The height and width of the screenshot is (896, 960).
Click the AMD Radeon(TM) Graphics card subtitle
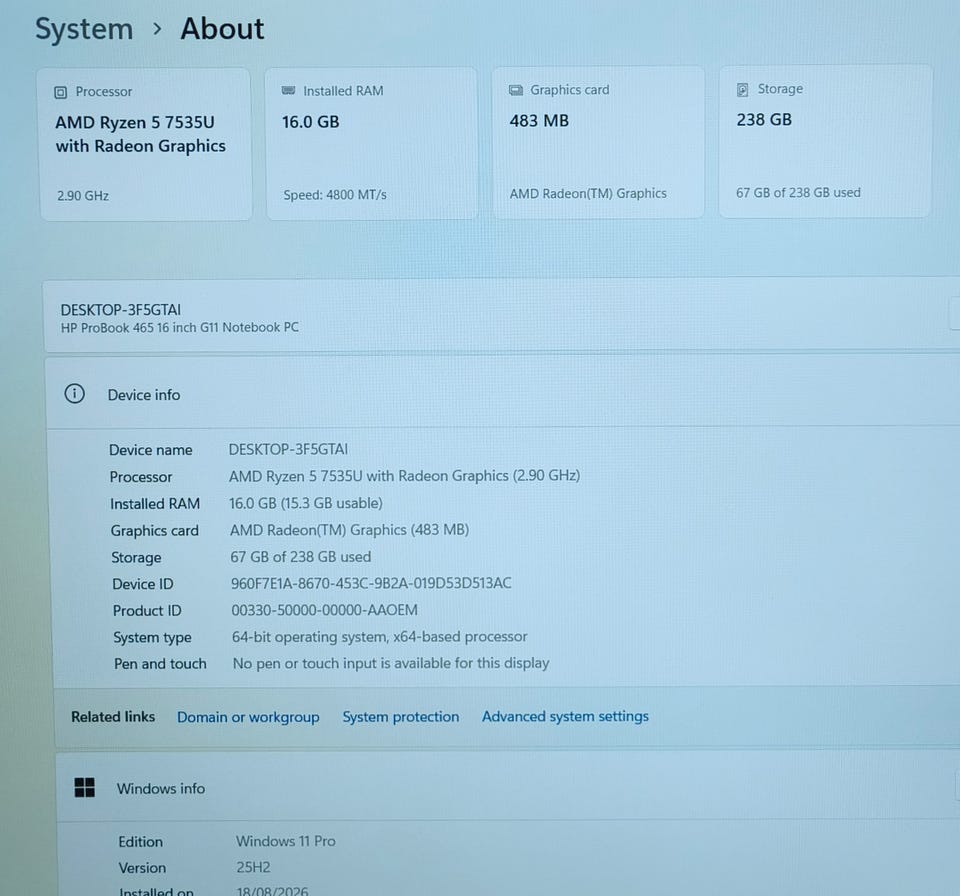click(x=588, y=194)
